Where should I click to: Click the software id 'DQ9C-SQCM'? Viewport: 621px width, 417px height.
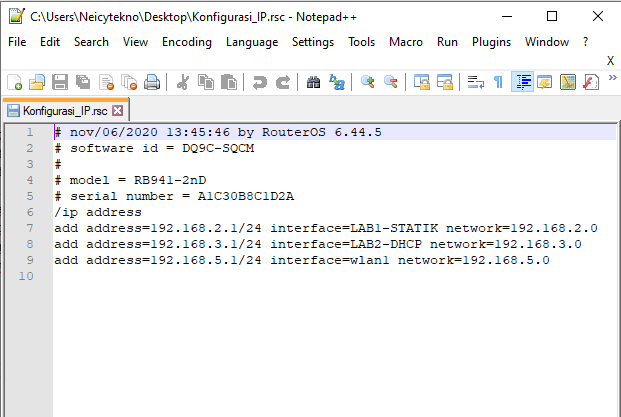tap(218, 148)
